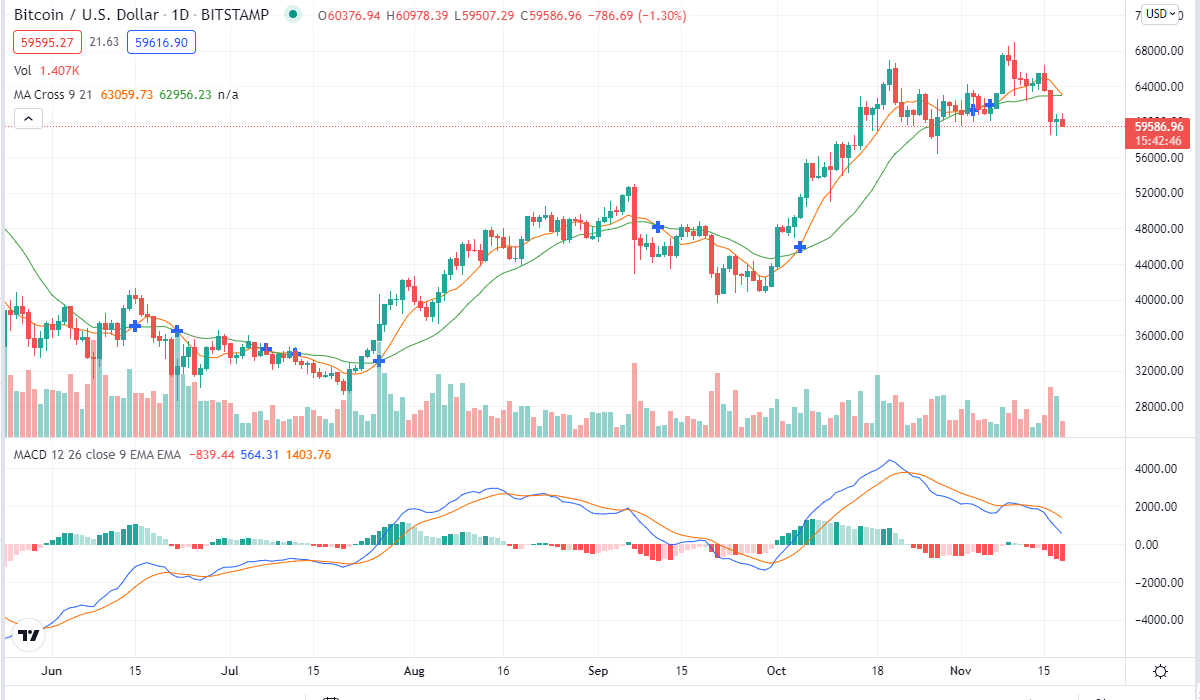Select the MA Cross 9 21 indicator label

pos(52,94)
